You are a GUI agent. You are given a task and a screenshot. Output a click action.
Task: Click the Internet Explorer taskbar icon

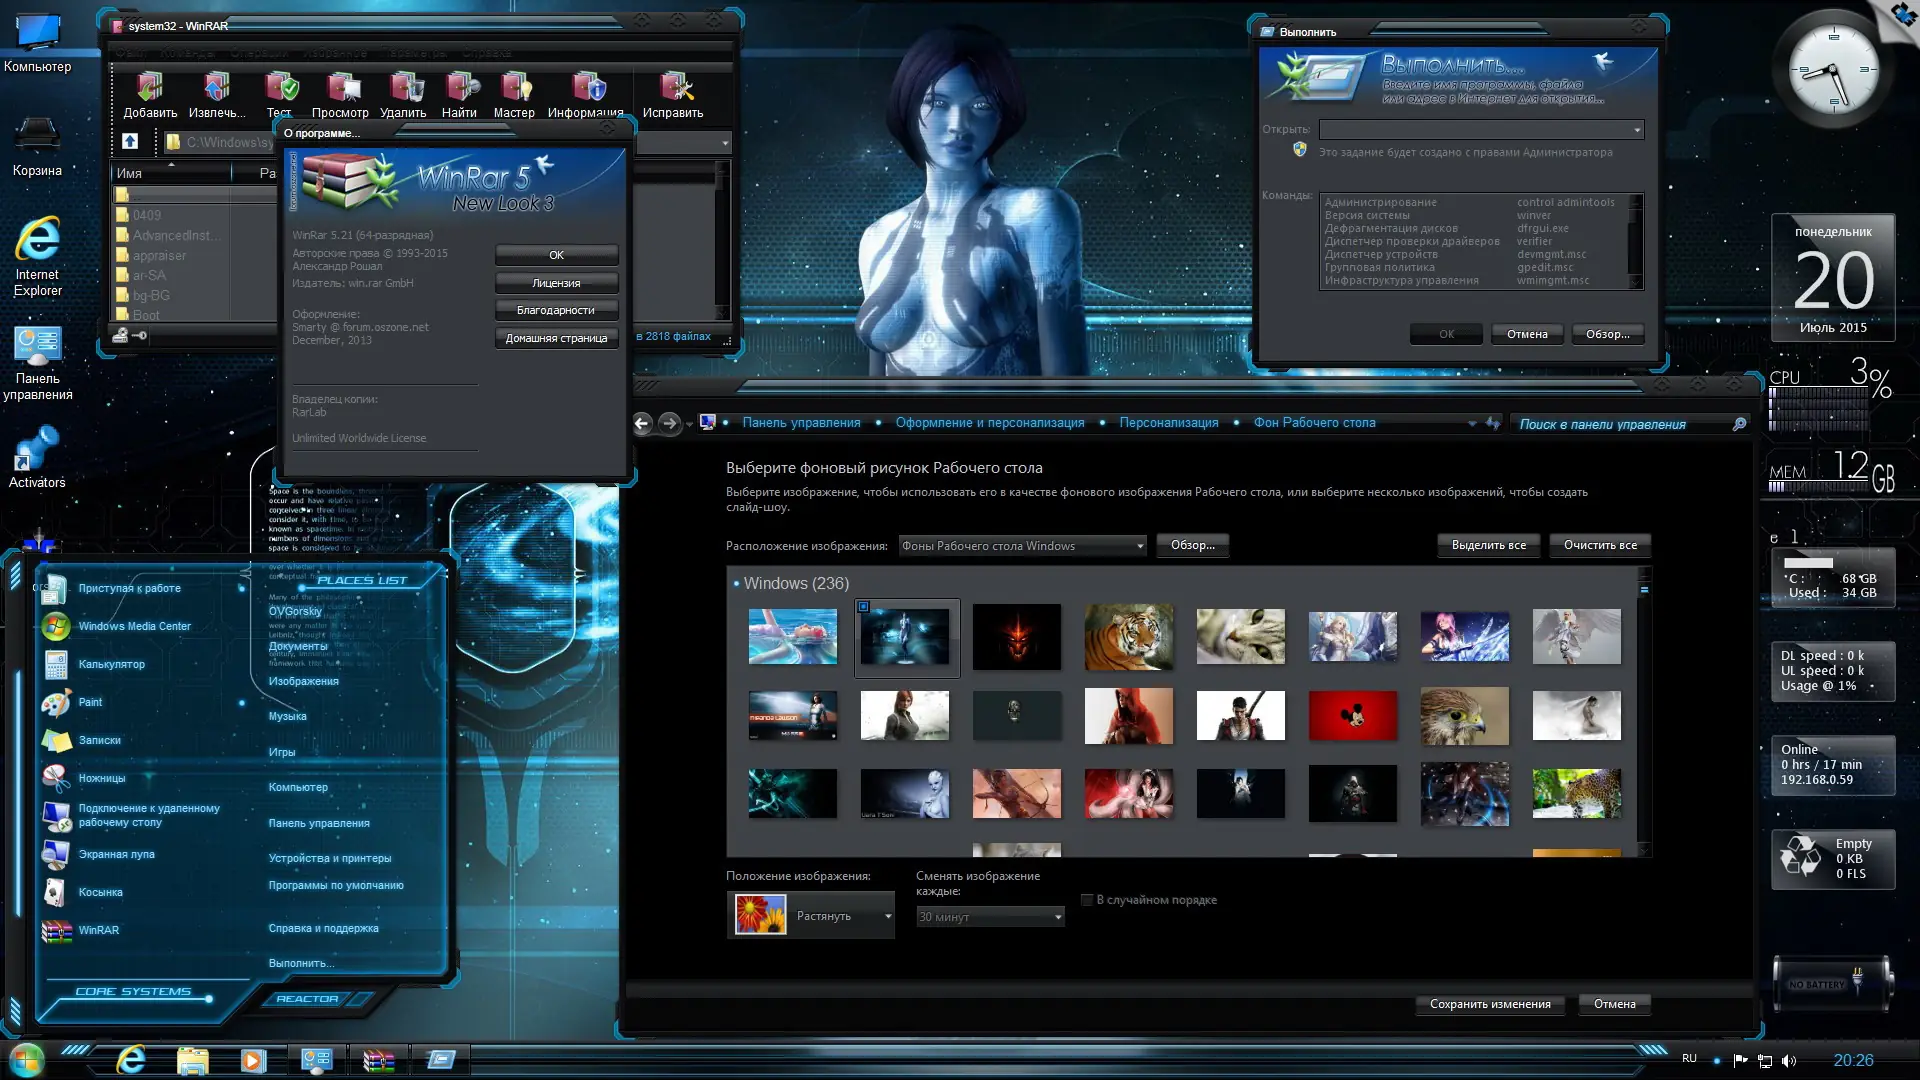click(131, 1059)
